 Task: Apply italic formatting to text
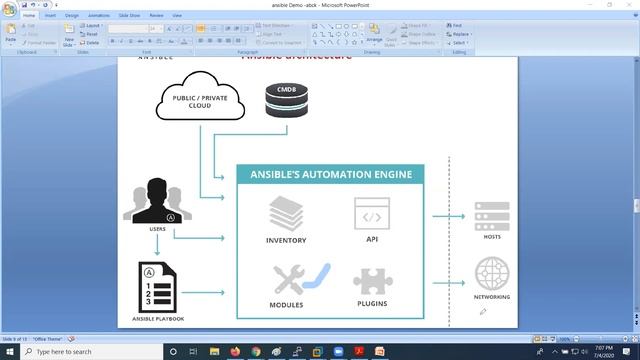click(x=121, y=41)
